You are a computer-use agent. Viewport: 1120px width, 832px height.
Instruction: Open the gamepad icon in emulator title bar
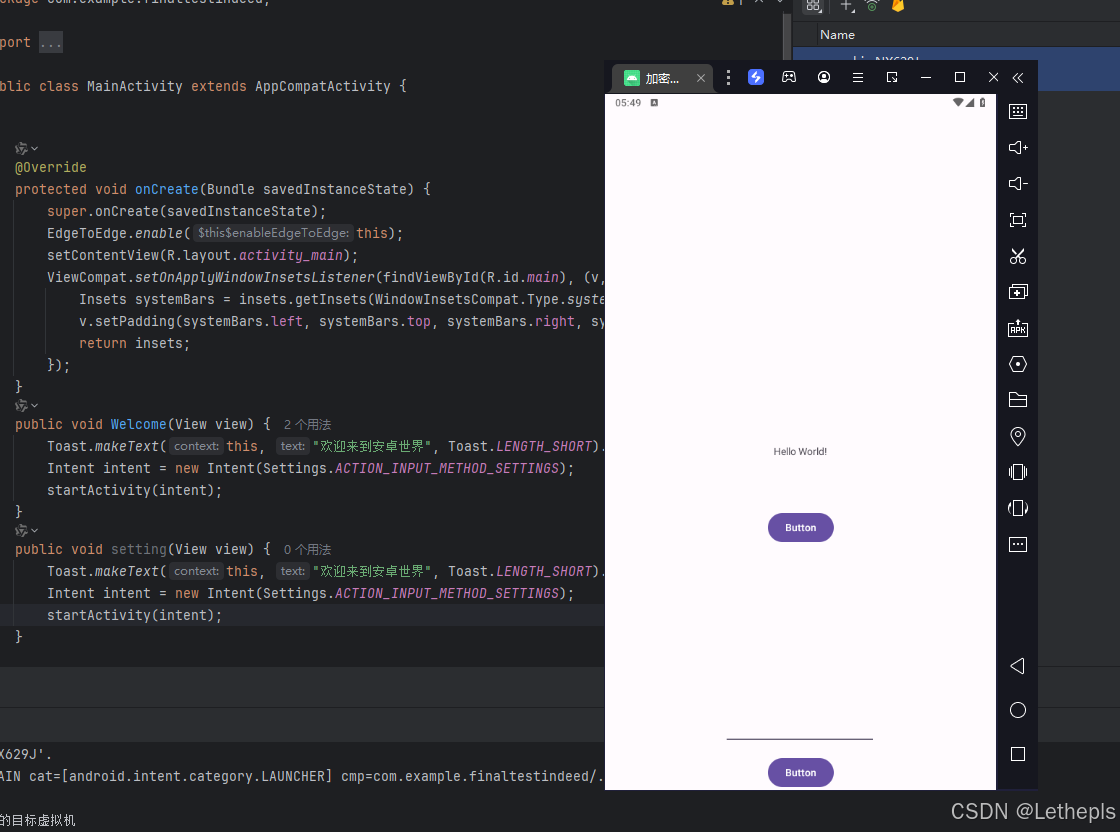click(x=789, y=77)
